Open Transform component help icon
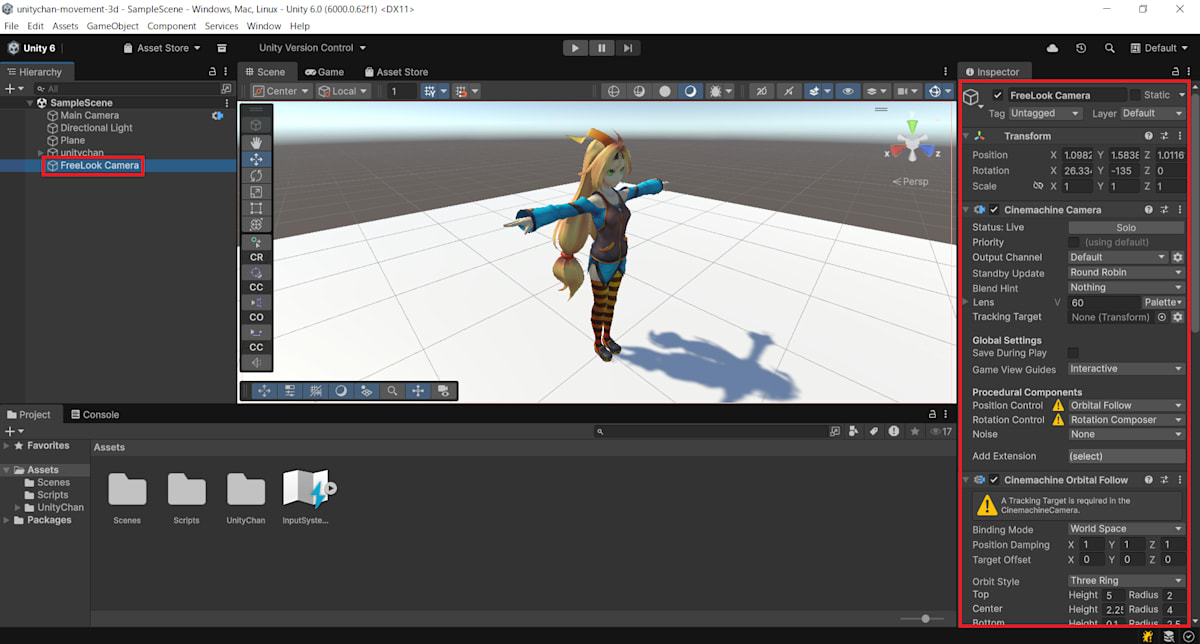1200x644 pixels. (1149, 136)
